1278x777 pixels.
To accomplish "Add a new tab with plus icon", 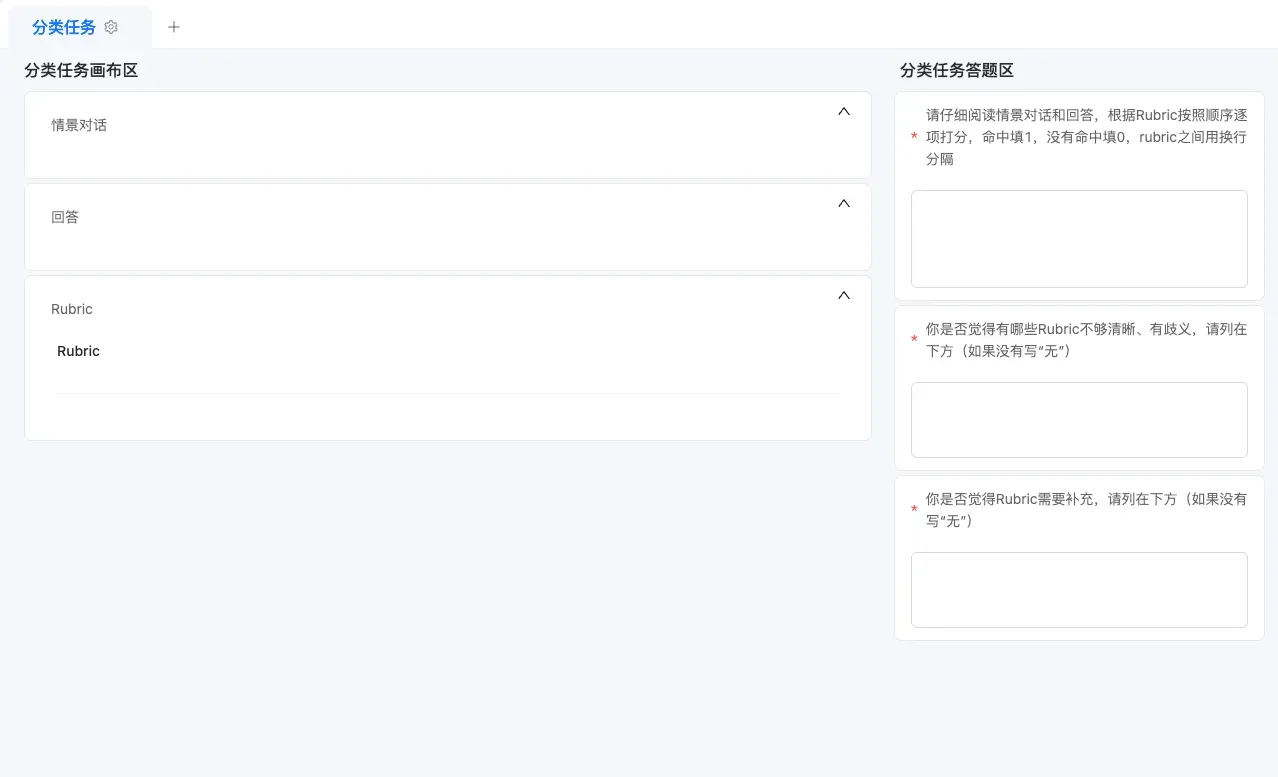I will click(174, 27).
